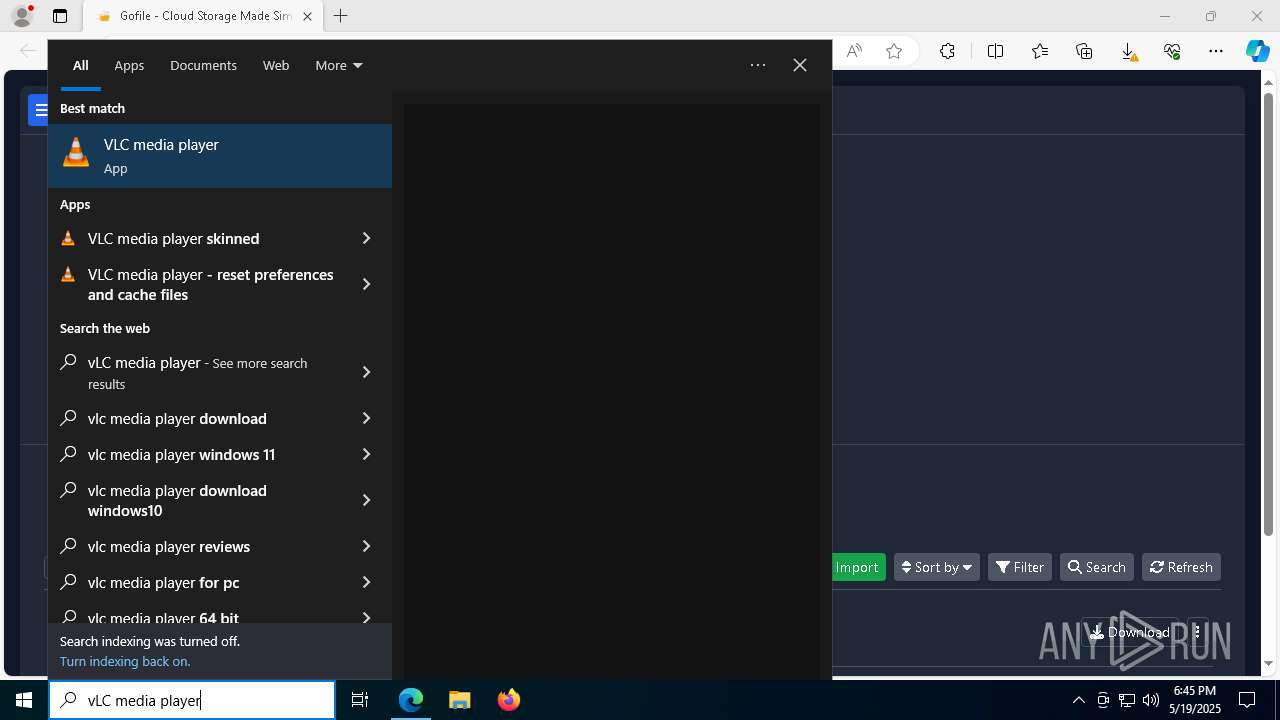Screen dimensions: 1280x720
Task: Click magnifier icon beside 'vlc media player windows 11'
Action: point(68,454)
